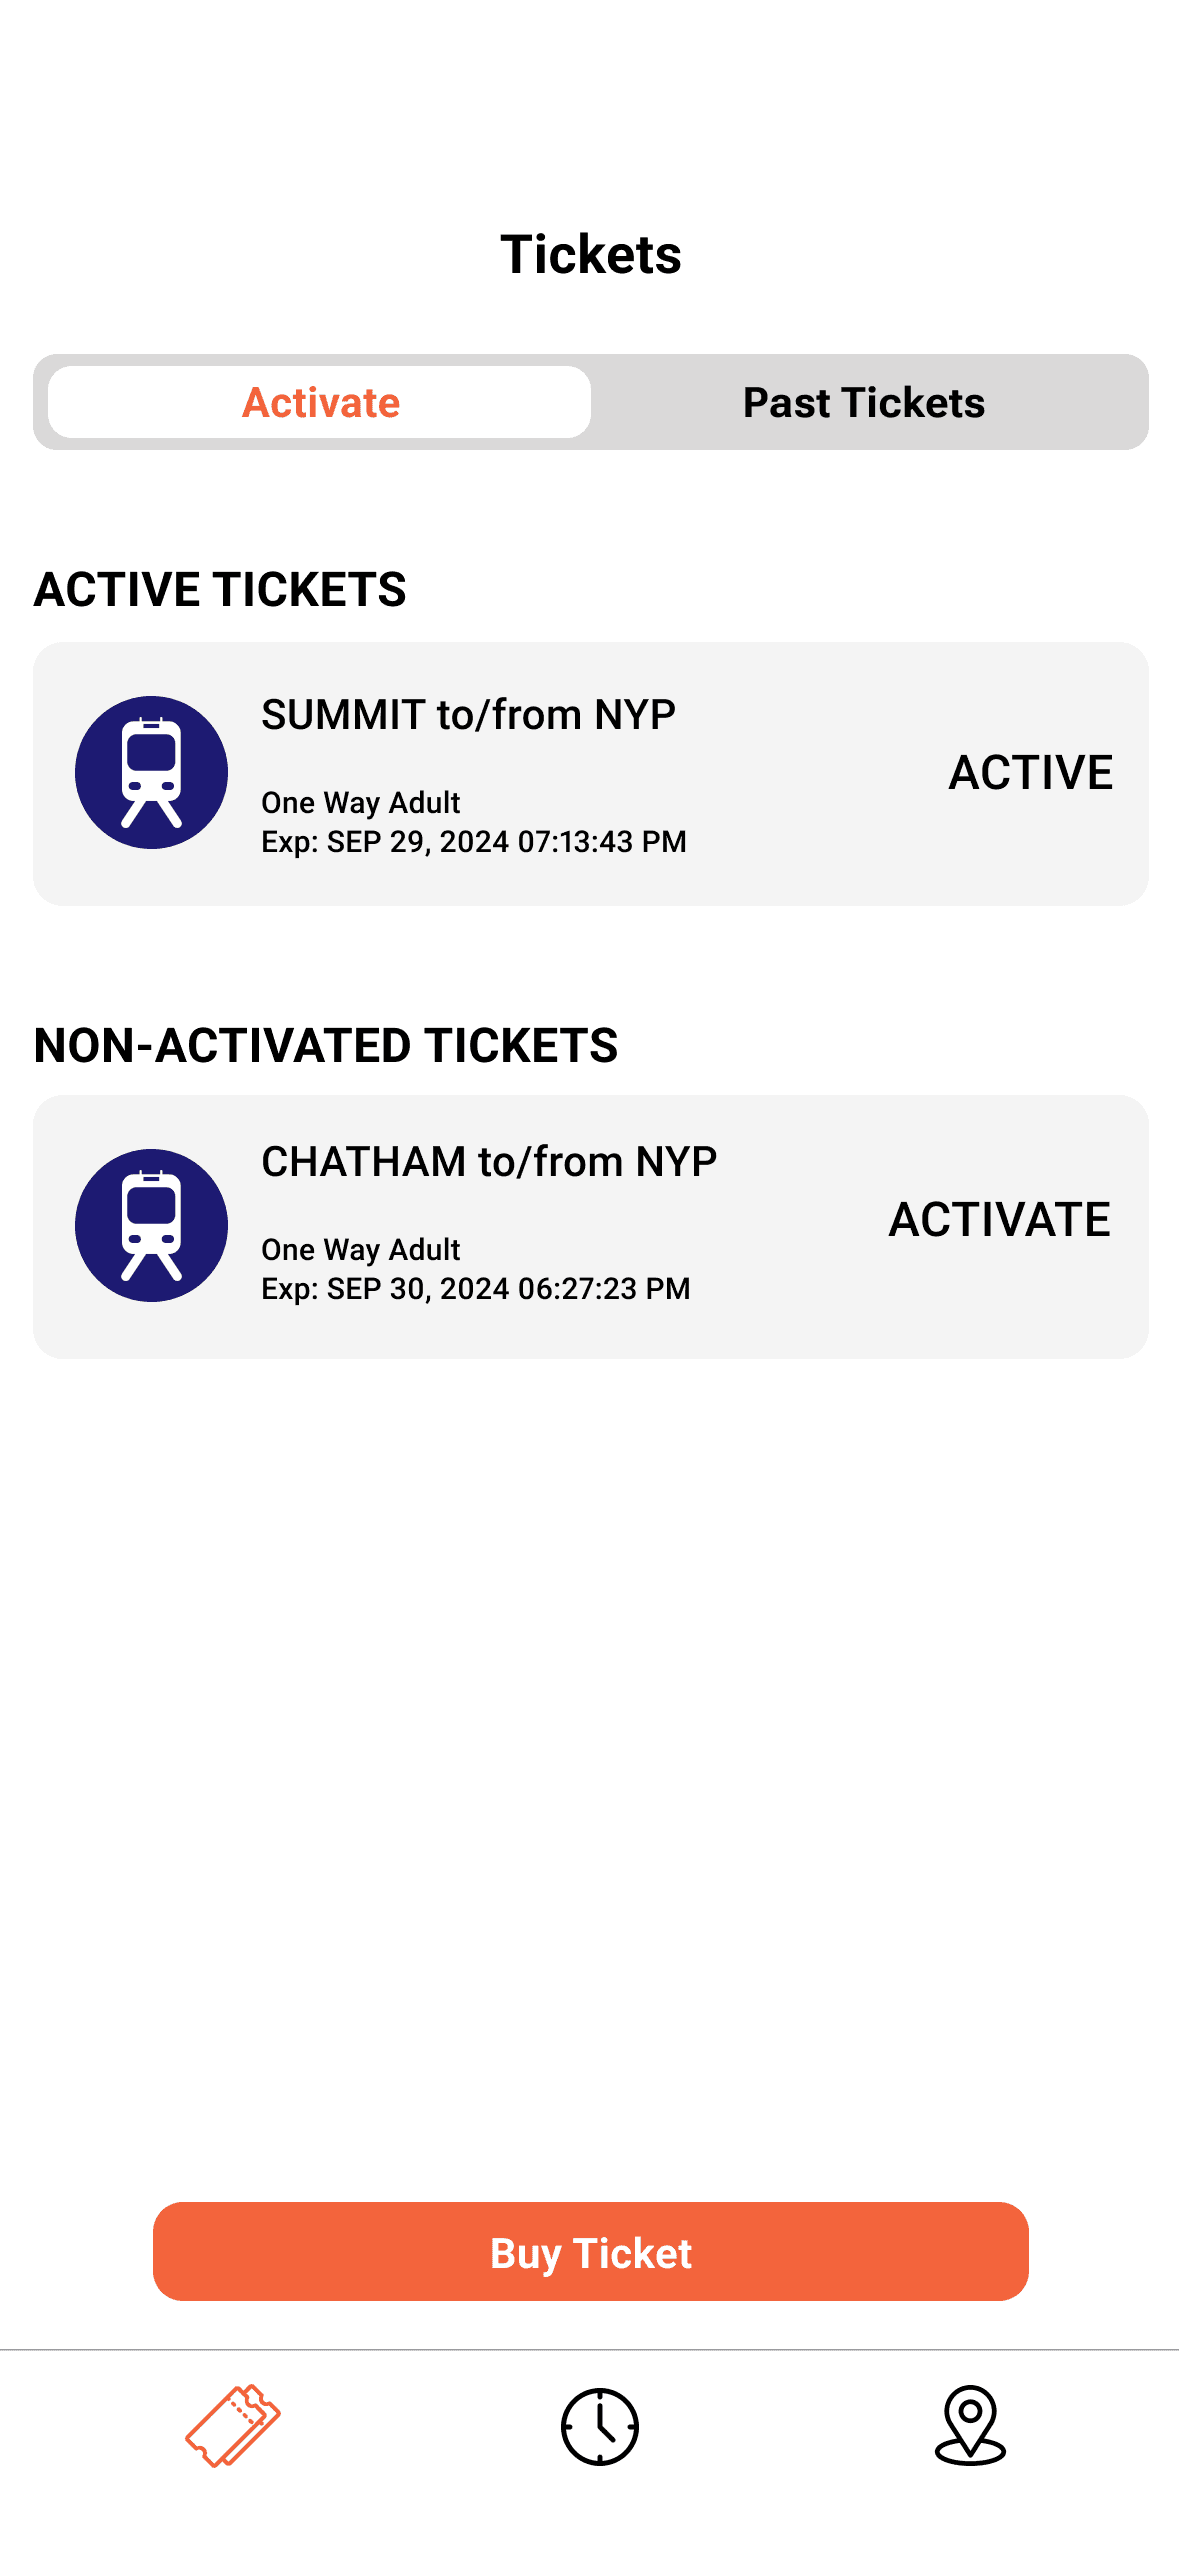Tap the One Way Adult label on the SUMMIT ticket
Screen dimensions: 1179x2556
360,803
